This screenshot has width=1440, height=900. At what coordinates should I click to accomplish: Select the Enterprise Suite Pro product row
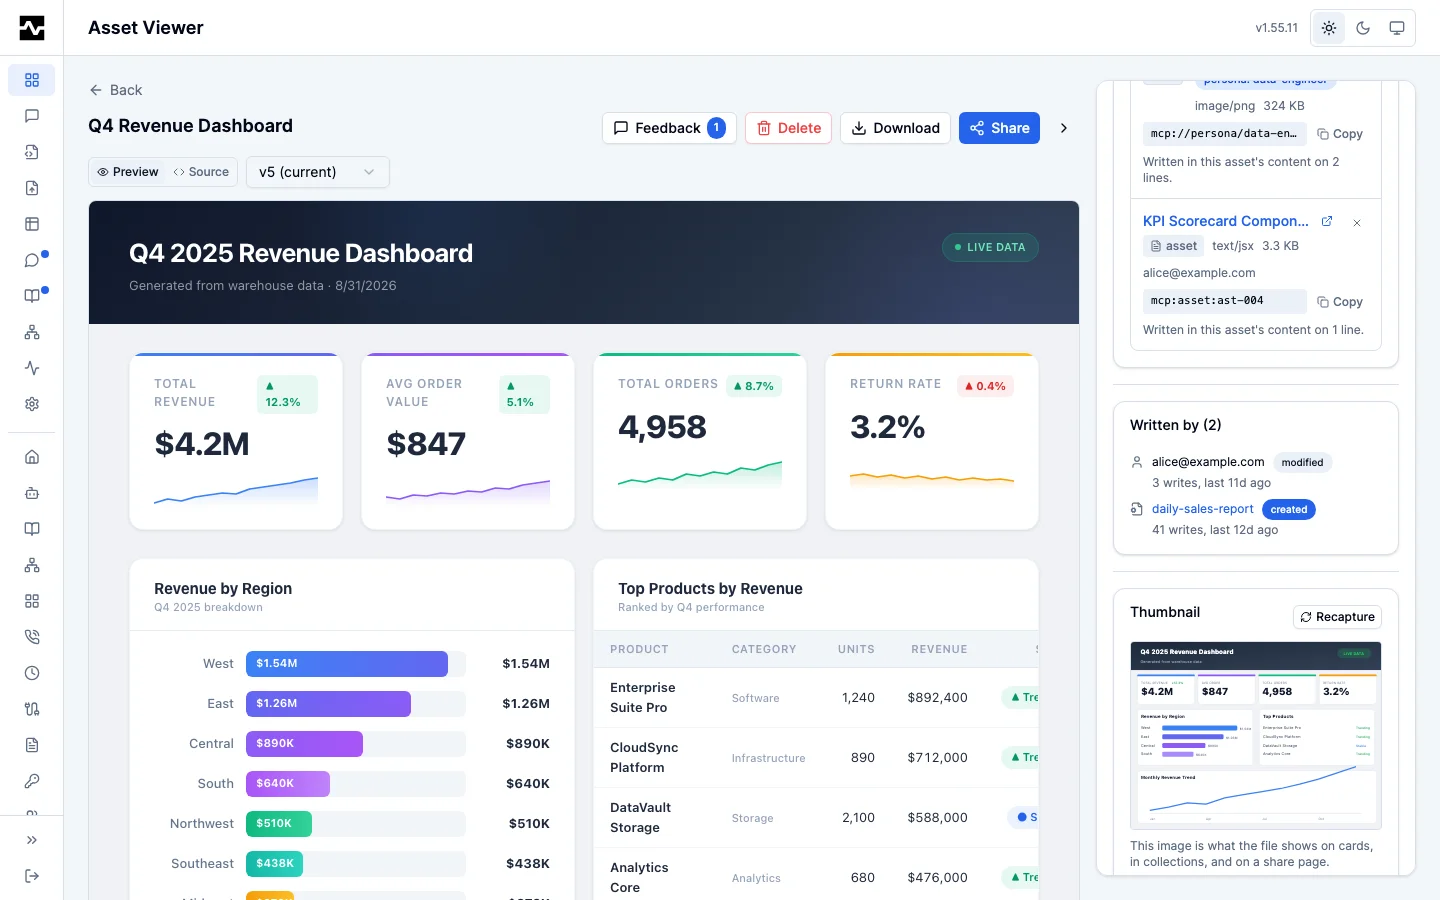coord(816,698)
